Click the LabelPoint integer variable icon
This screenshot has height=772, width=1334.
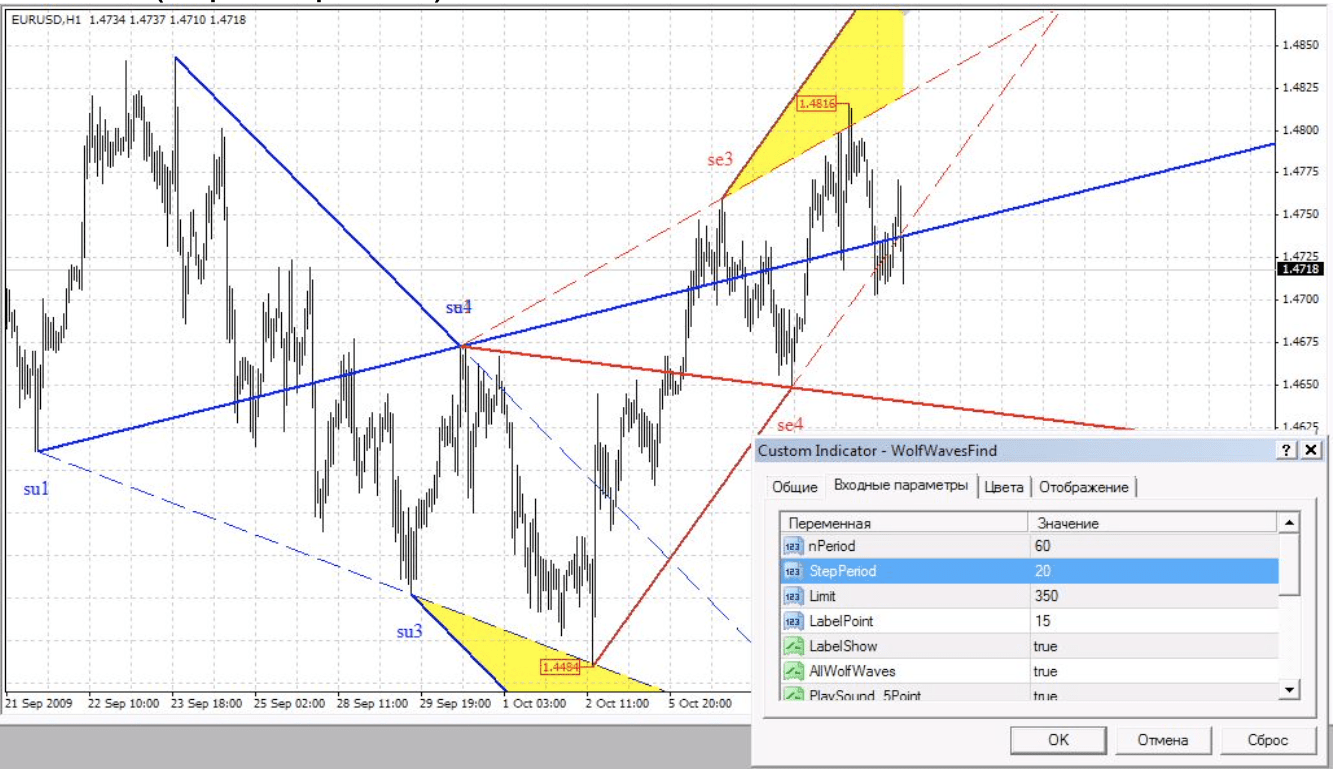pos(793,621)
